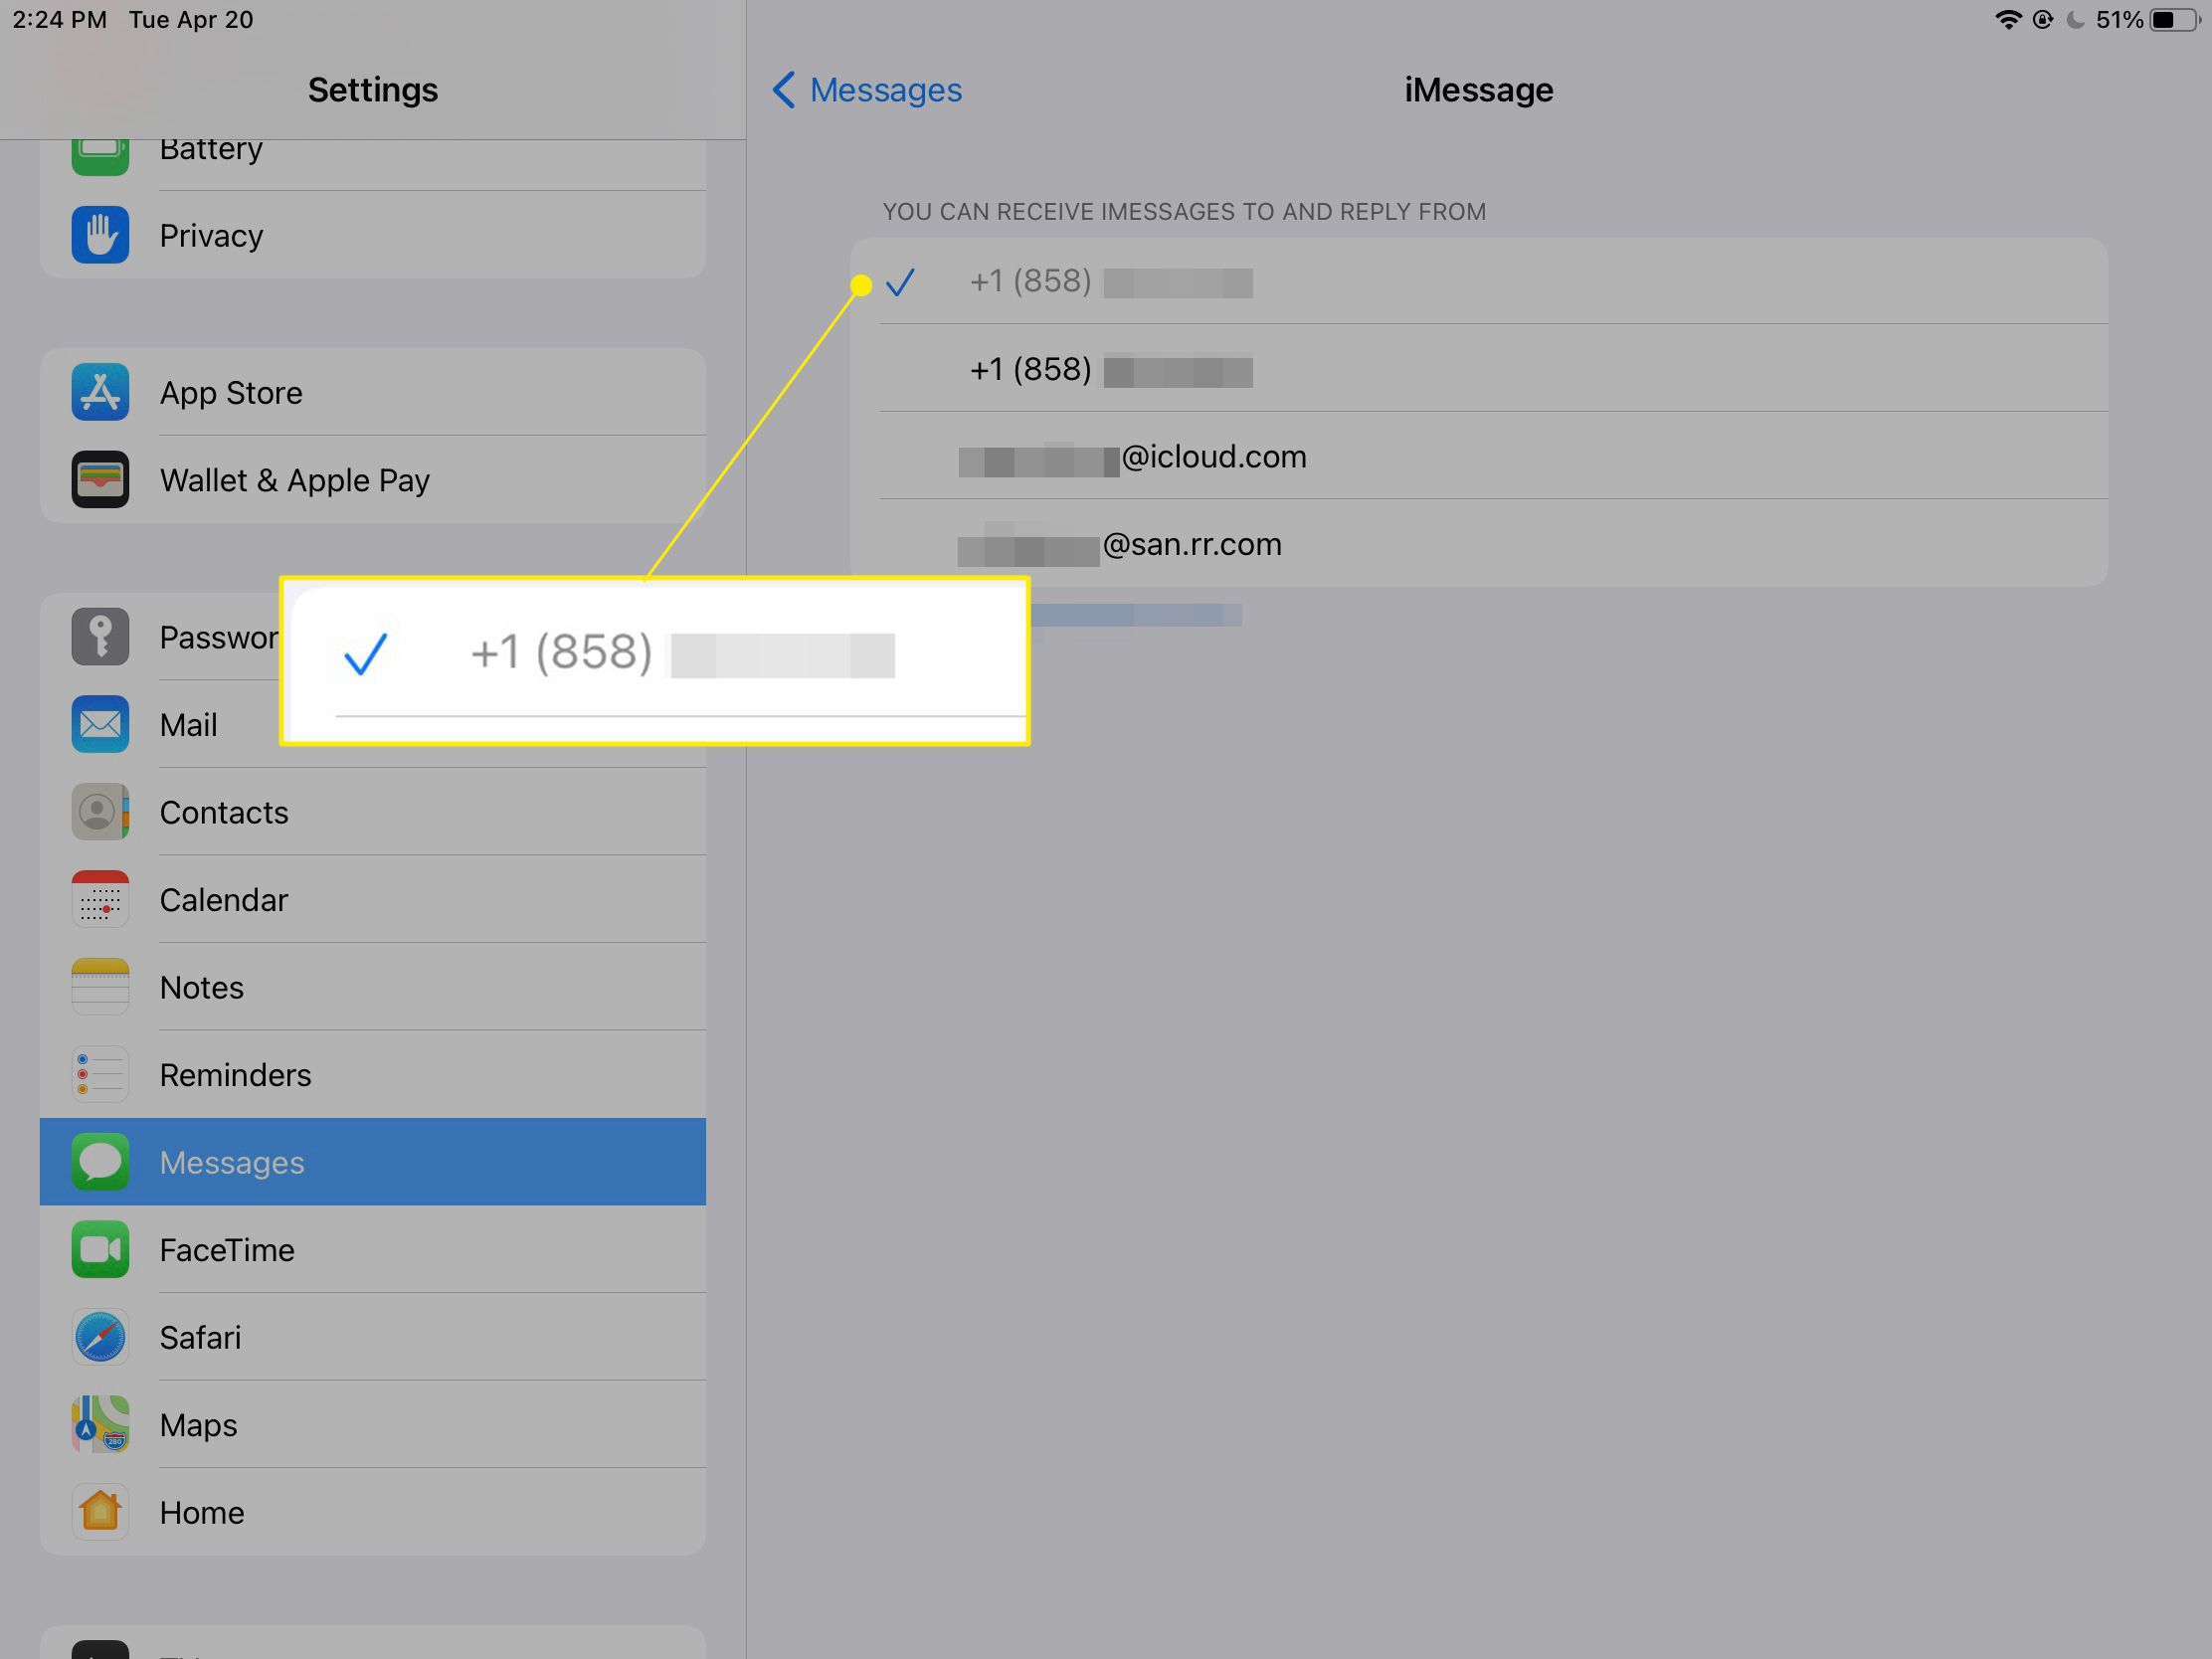Open Privacy settings

(373, 235)
